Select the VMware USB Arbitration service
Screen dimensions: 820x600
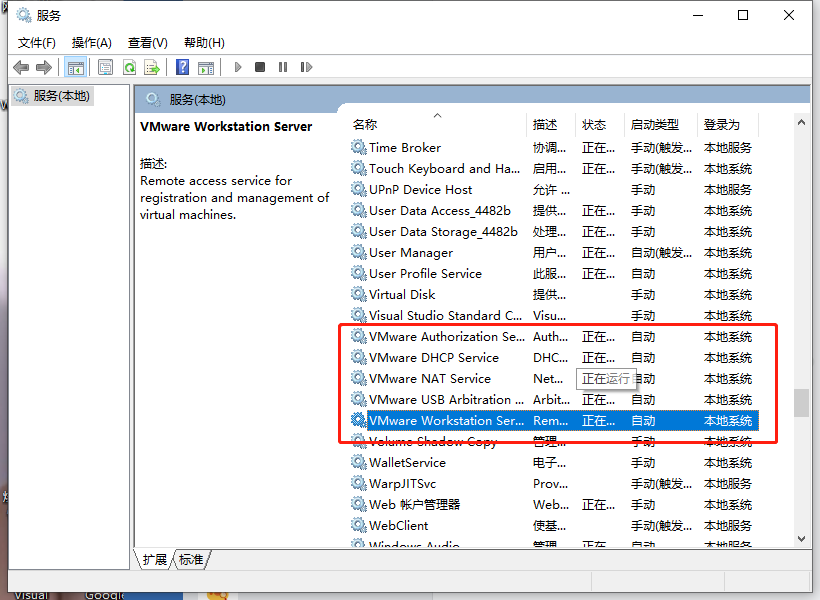(x=554, y=399)
